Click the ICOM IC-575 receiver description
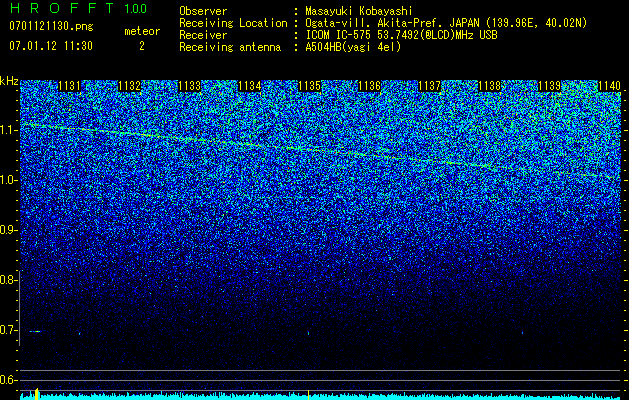Image resolution: width=629 pixels, height=400 pixels. [x=401, y=35]
